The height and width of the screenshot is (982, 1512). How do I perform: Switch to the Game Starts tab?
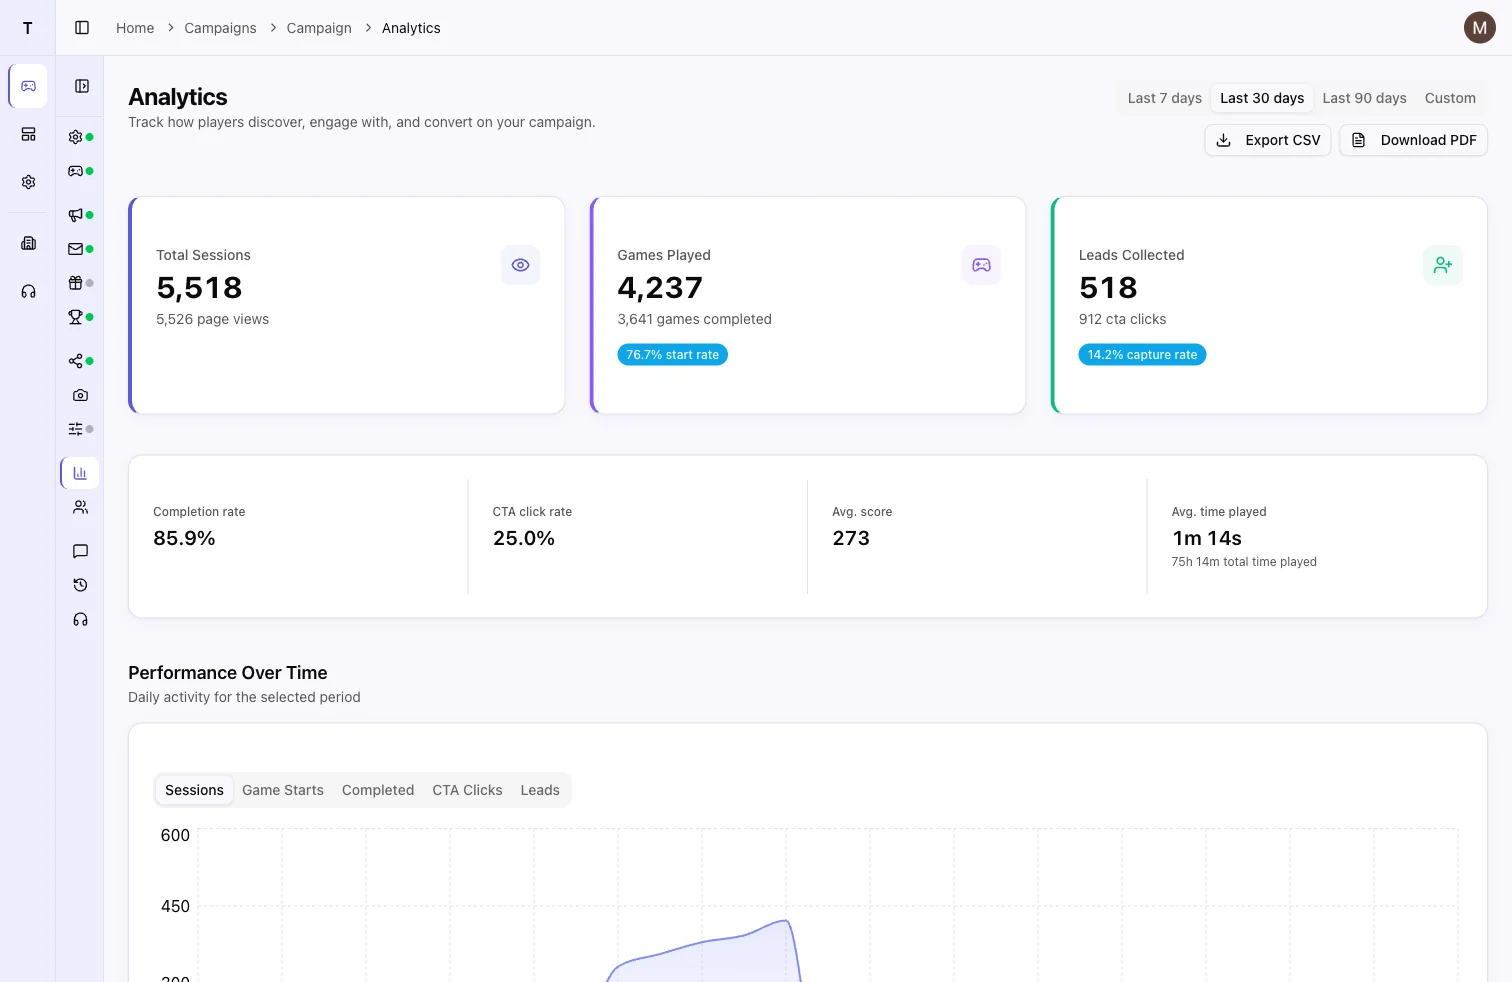(282, 790)
